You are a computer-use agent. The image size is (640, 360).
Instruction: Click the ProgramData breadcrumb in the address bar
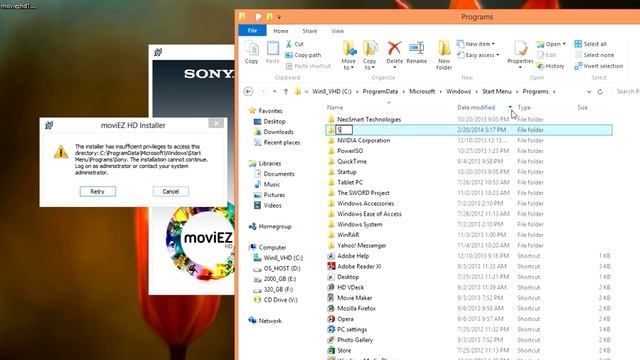(x=380, y=91)
